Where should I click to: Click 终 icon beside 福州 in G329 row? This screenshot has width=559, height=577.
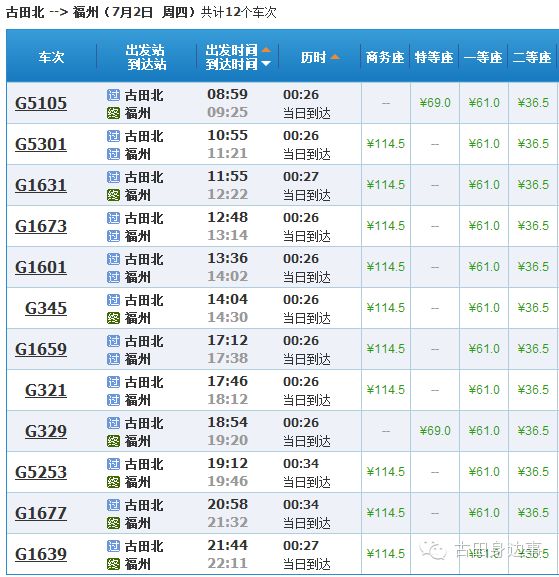(x=113, y=441)
